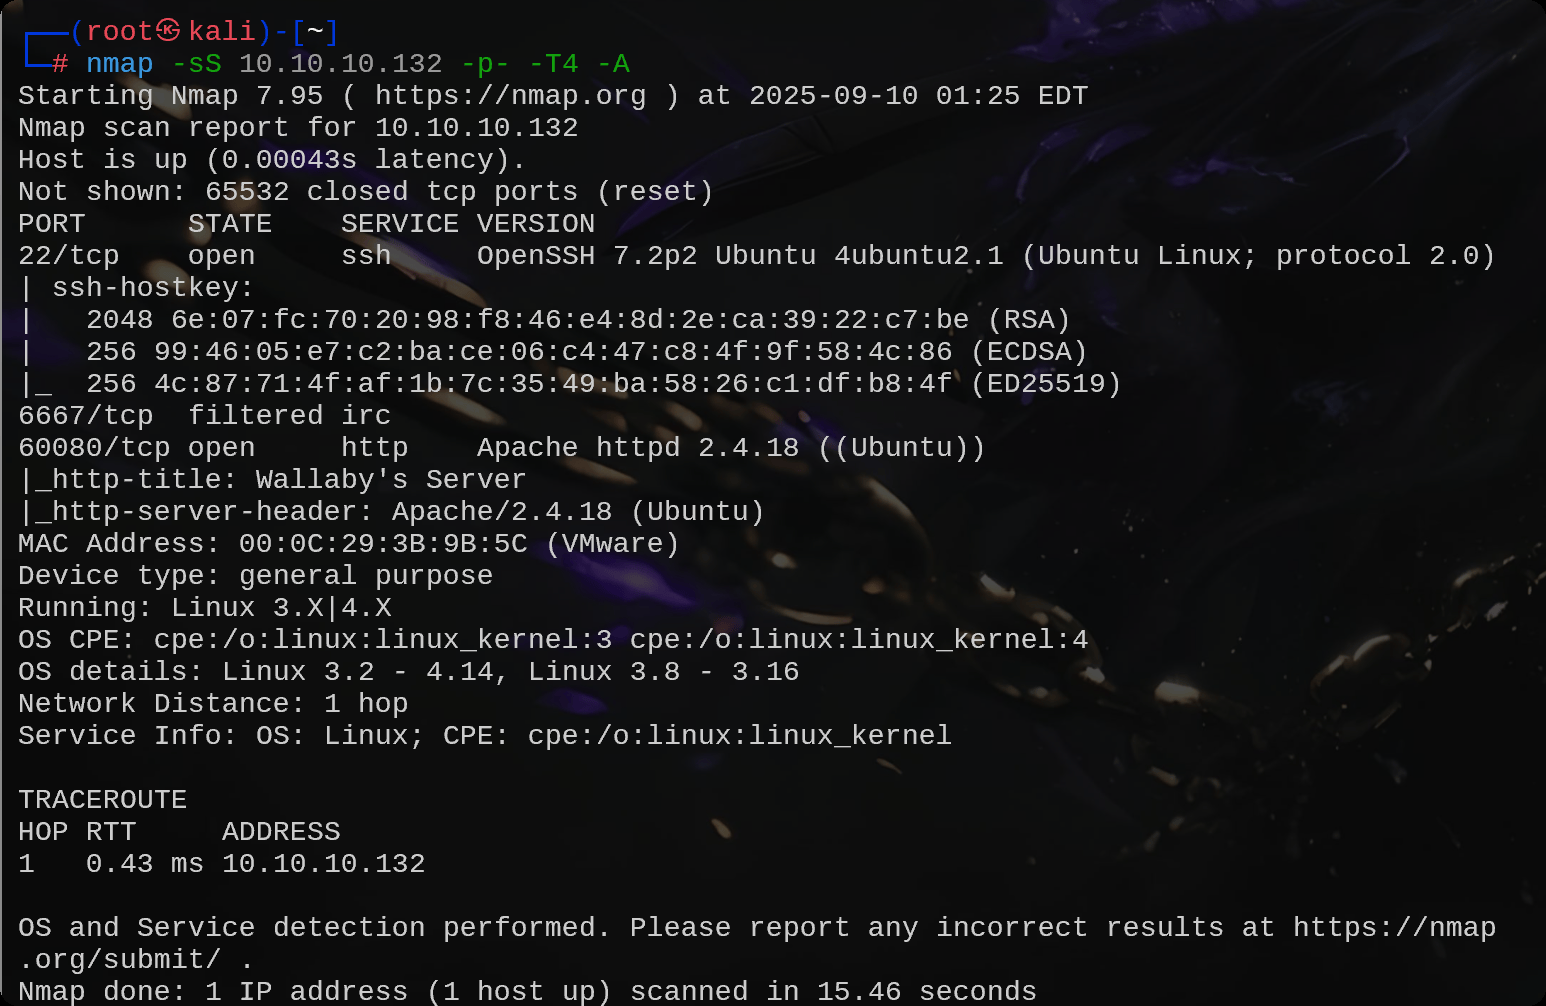Click the Wallaby's Server http-title text

pos(391,480)
